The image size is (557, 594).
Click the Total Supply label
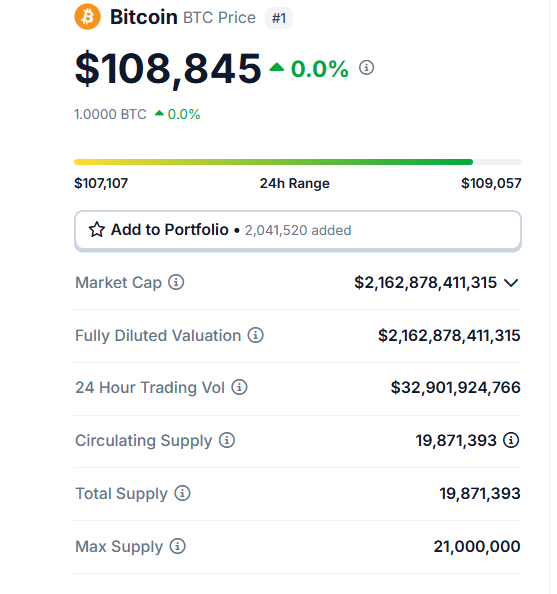coord(121,494)
